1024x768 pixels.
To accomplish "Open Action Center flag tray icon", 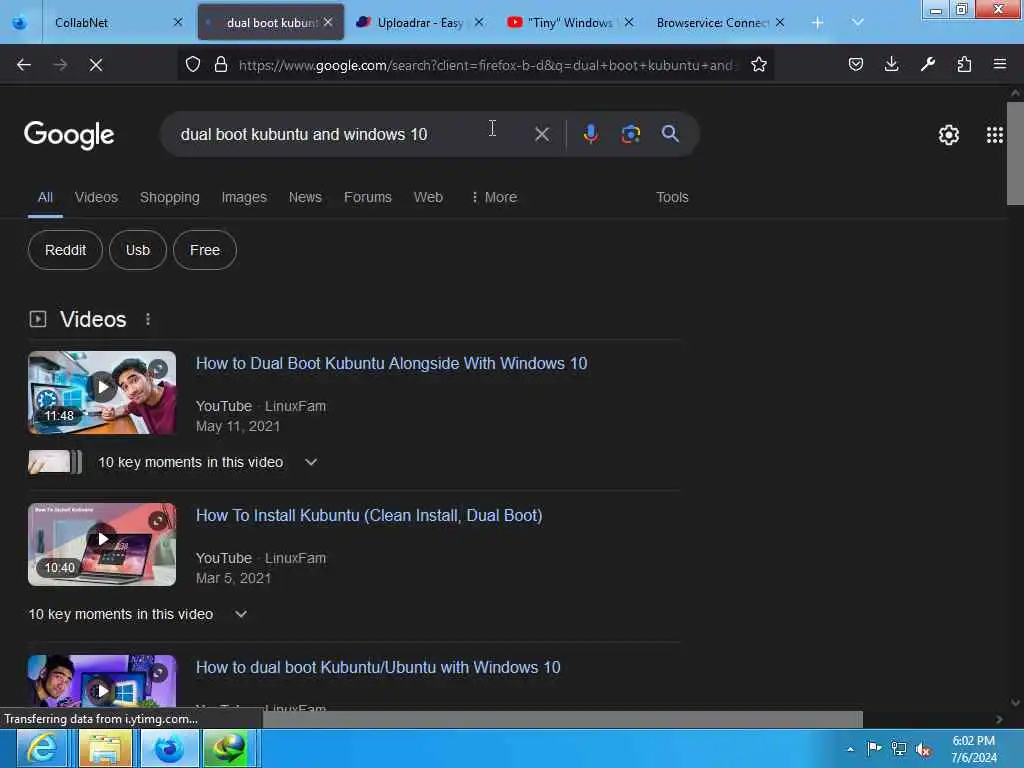I will pos(874,748).
